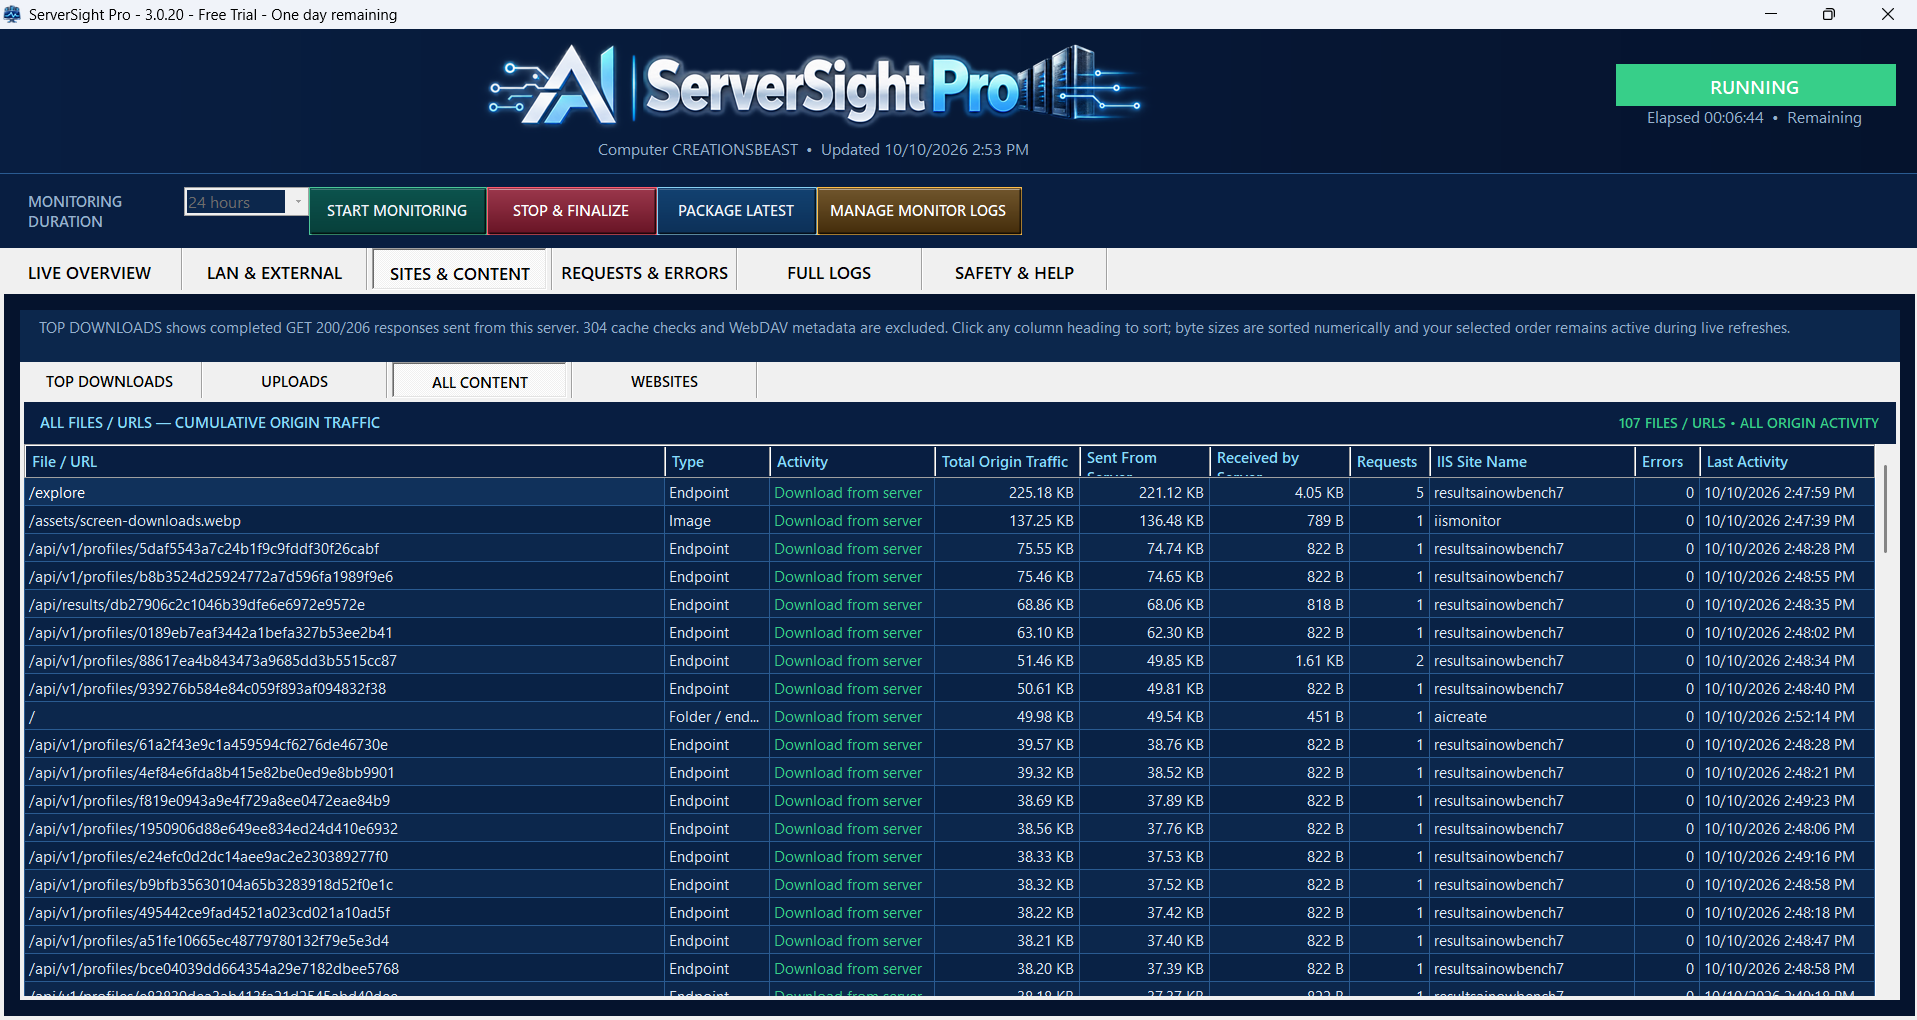Click the green RUNNING status indicator
The height and width of the screenshot is (1020, 1917).
pos(1755,86)
